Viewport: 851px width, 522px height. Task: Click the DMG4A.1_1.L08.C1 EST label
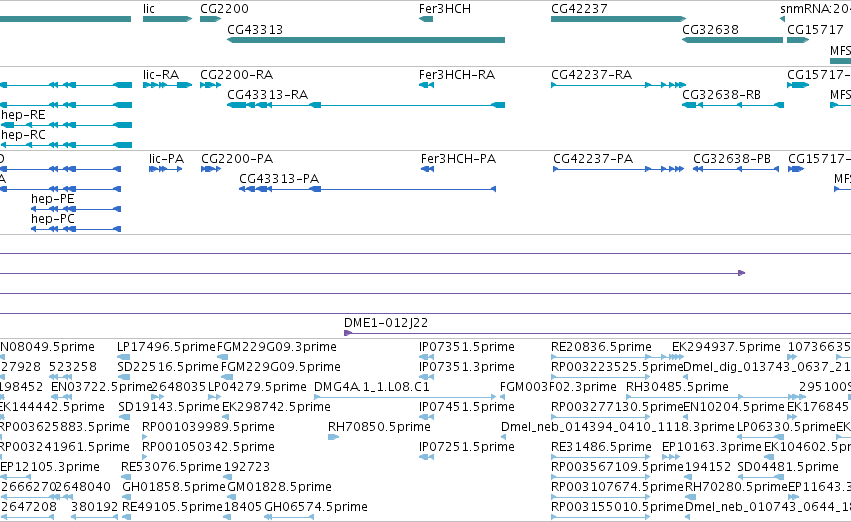372,387
